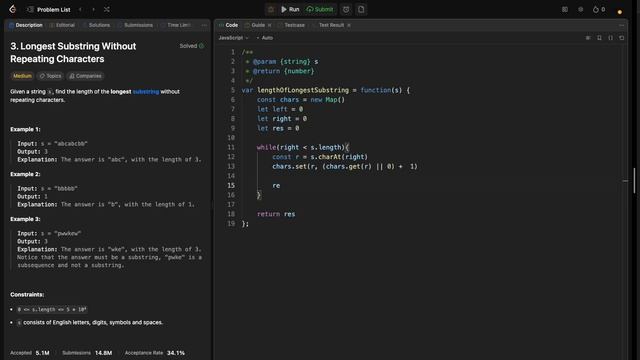
Task: Click the Example 2 input 's = "bbbbb"'
Action: [x=59, y=189]
